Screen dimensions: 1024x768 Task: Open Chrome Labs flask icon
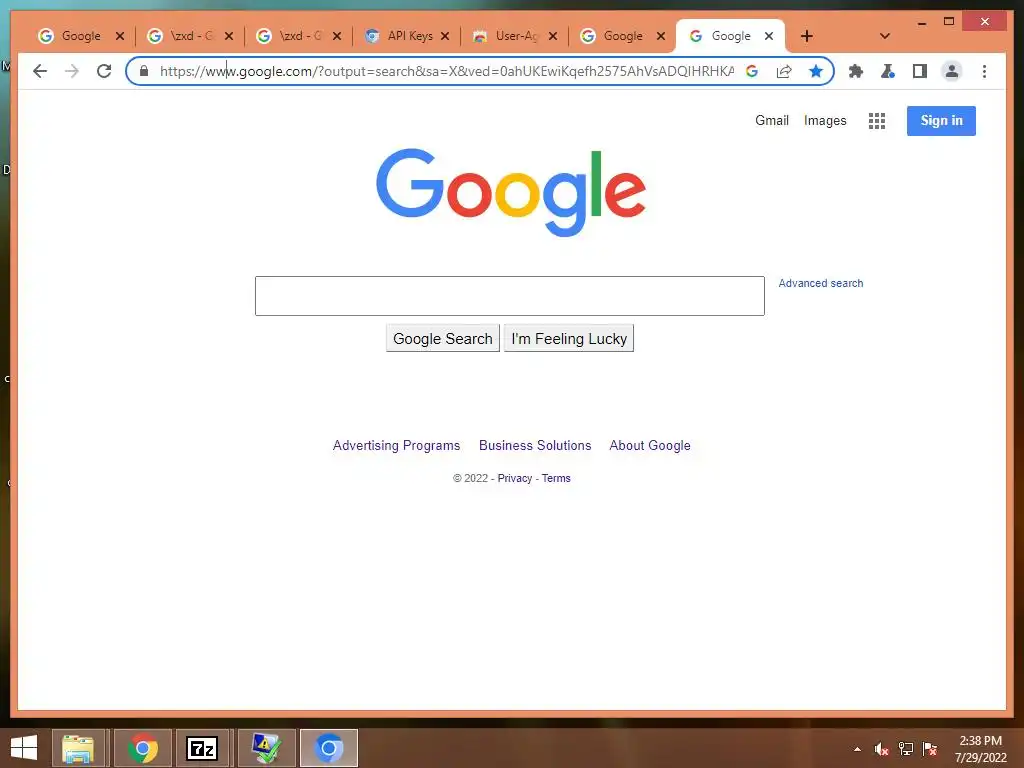(888, 71)
